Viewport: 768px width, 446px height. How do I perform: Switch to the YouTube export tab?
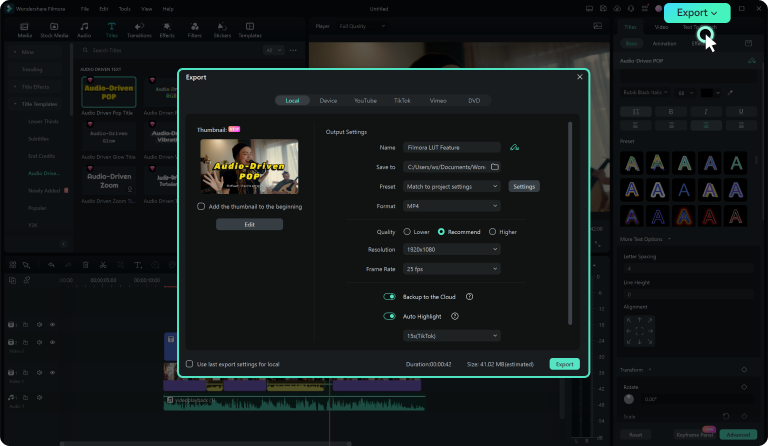click(365, 100)
